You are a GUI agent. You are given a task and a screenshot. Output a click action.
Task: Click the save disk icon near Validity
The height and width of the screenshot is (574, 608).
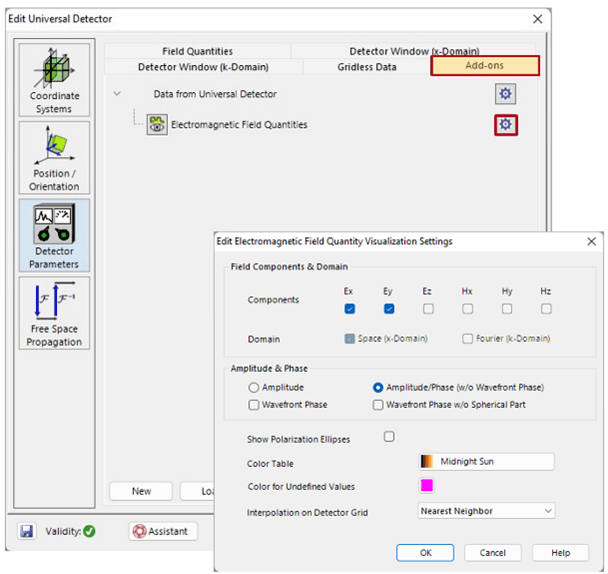coord(27,531)
